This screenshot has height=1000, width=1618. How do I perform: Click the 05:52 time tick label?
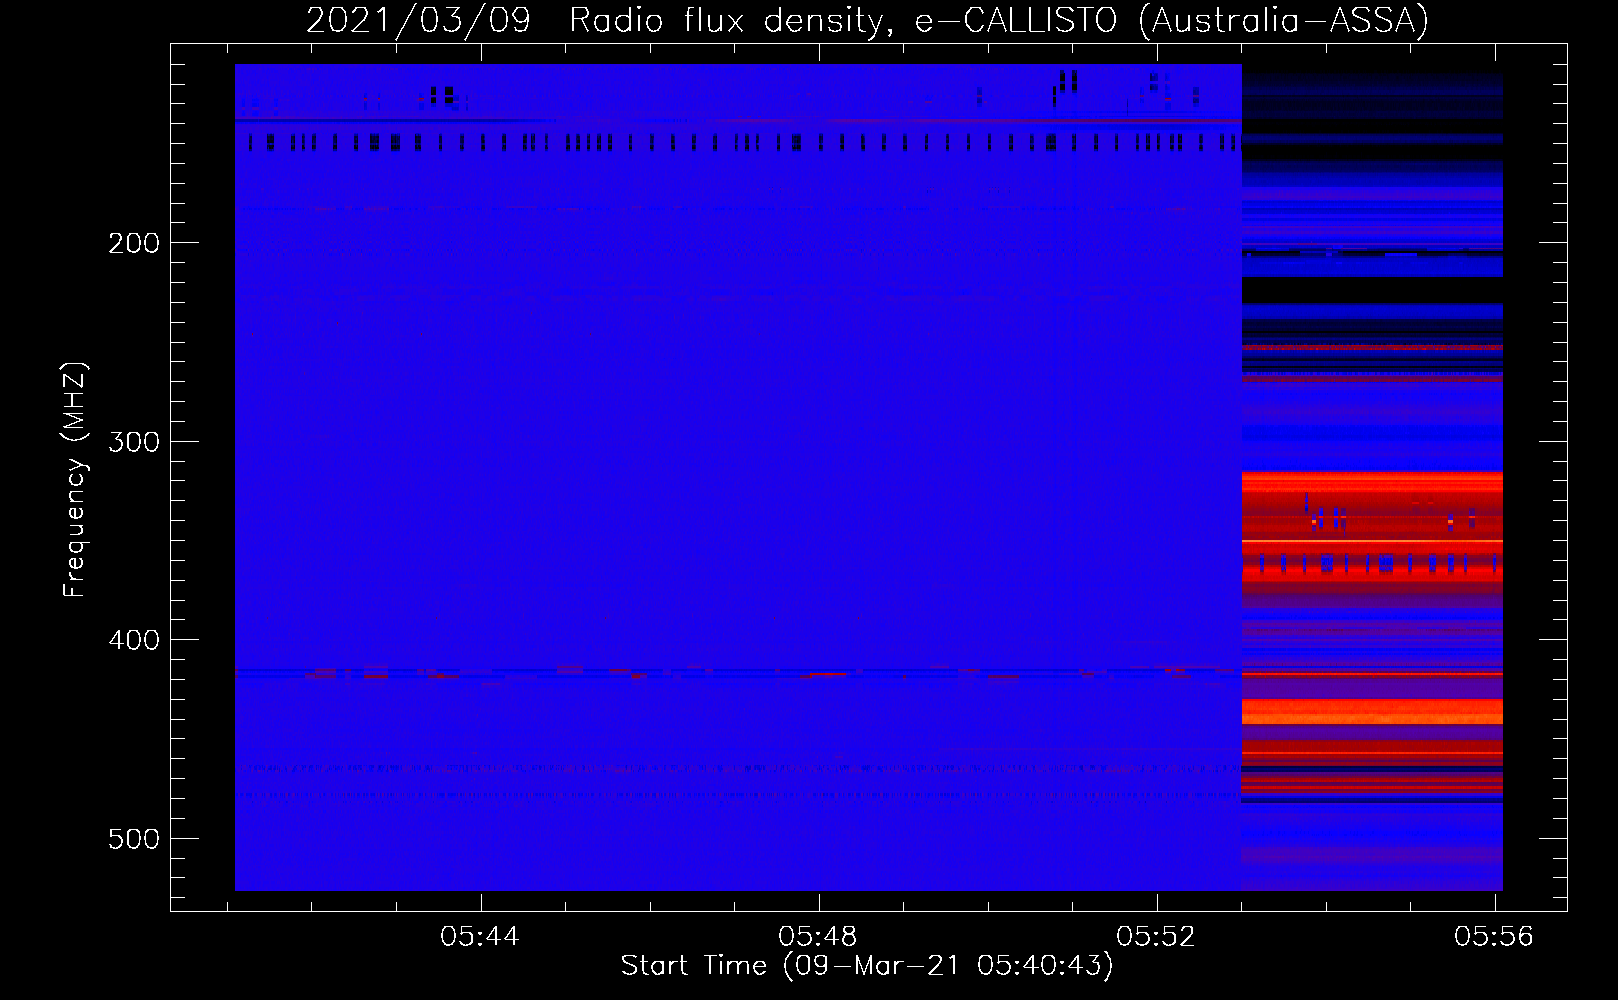coord(1156,936)
